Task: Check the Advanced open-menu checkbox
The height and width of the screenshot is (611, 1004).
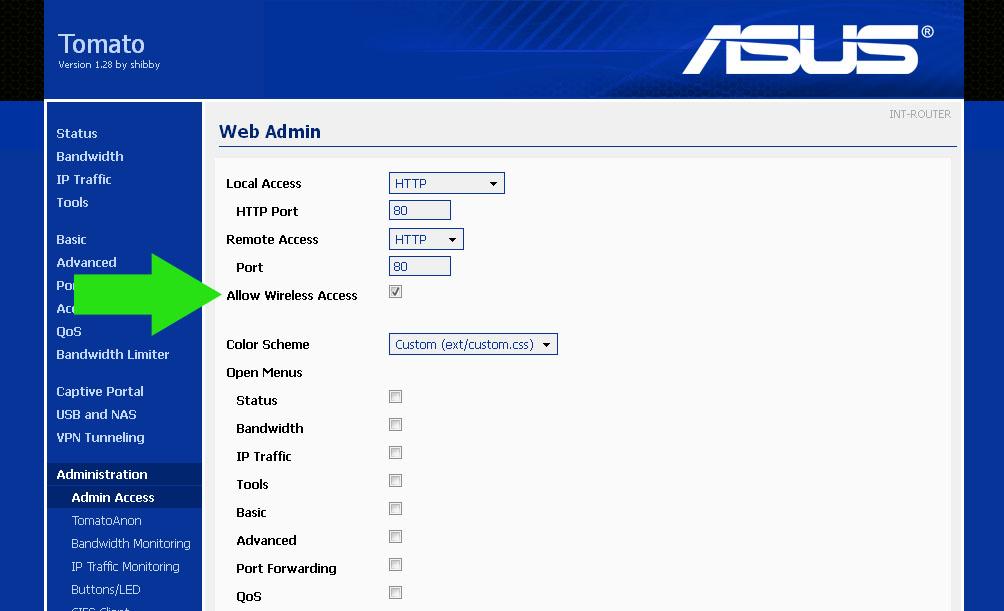Action: [396, 537]
